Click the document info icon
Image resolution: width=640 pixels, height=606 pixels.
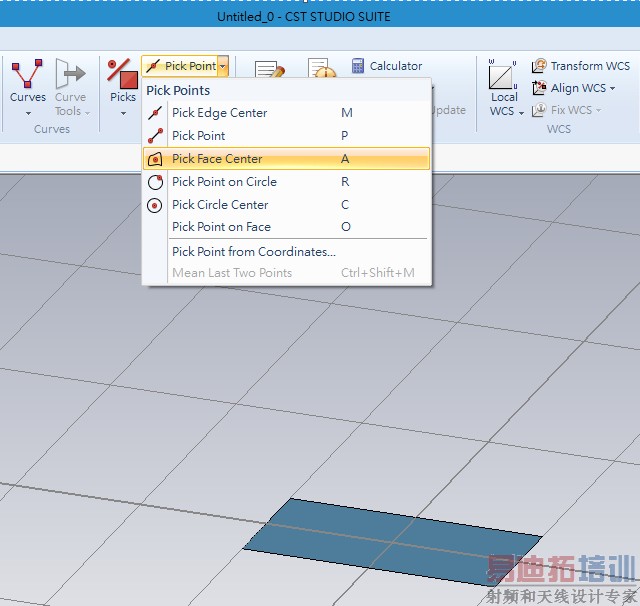[322, 68]
